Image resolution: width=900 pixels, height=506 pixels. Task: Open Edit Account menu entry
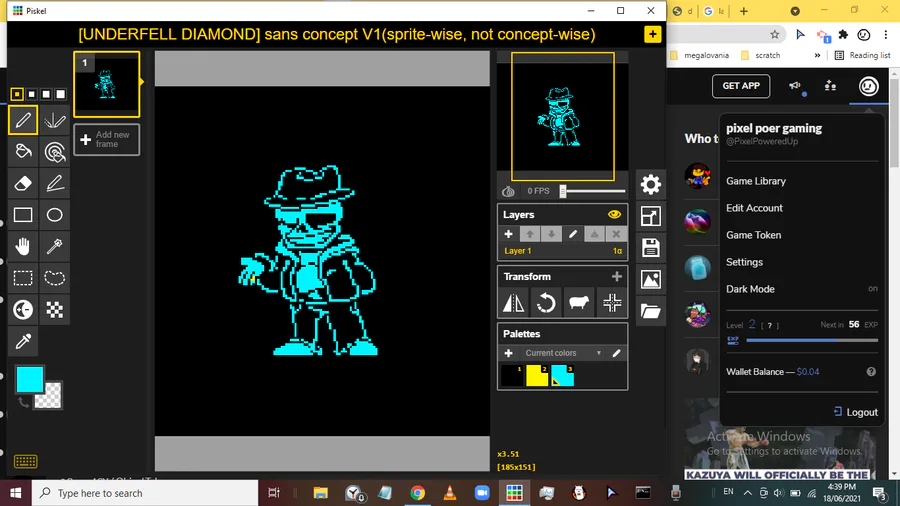pyautogui.click(x=754, y=208)
